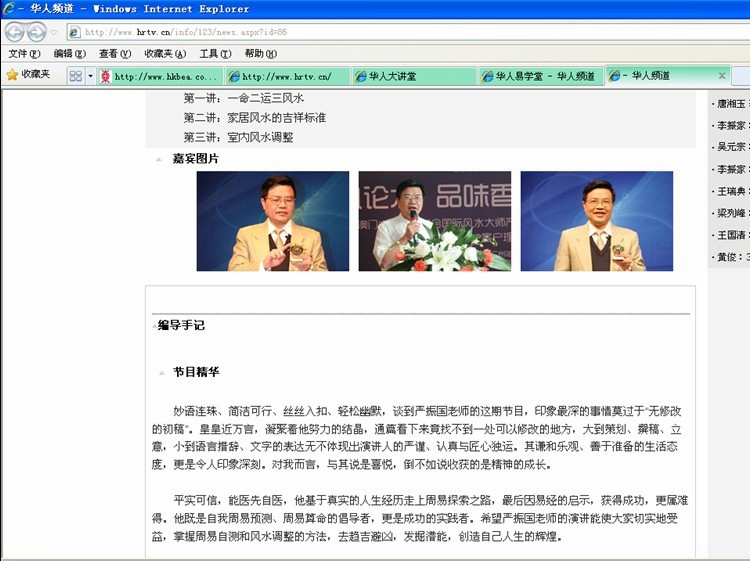
Task: Expand the tab list dropdown arrow
Action: (x=90, y=76)
